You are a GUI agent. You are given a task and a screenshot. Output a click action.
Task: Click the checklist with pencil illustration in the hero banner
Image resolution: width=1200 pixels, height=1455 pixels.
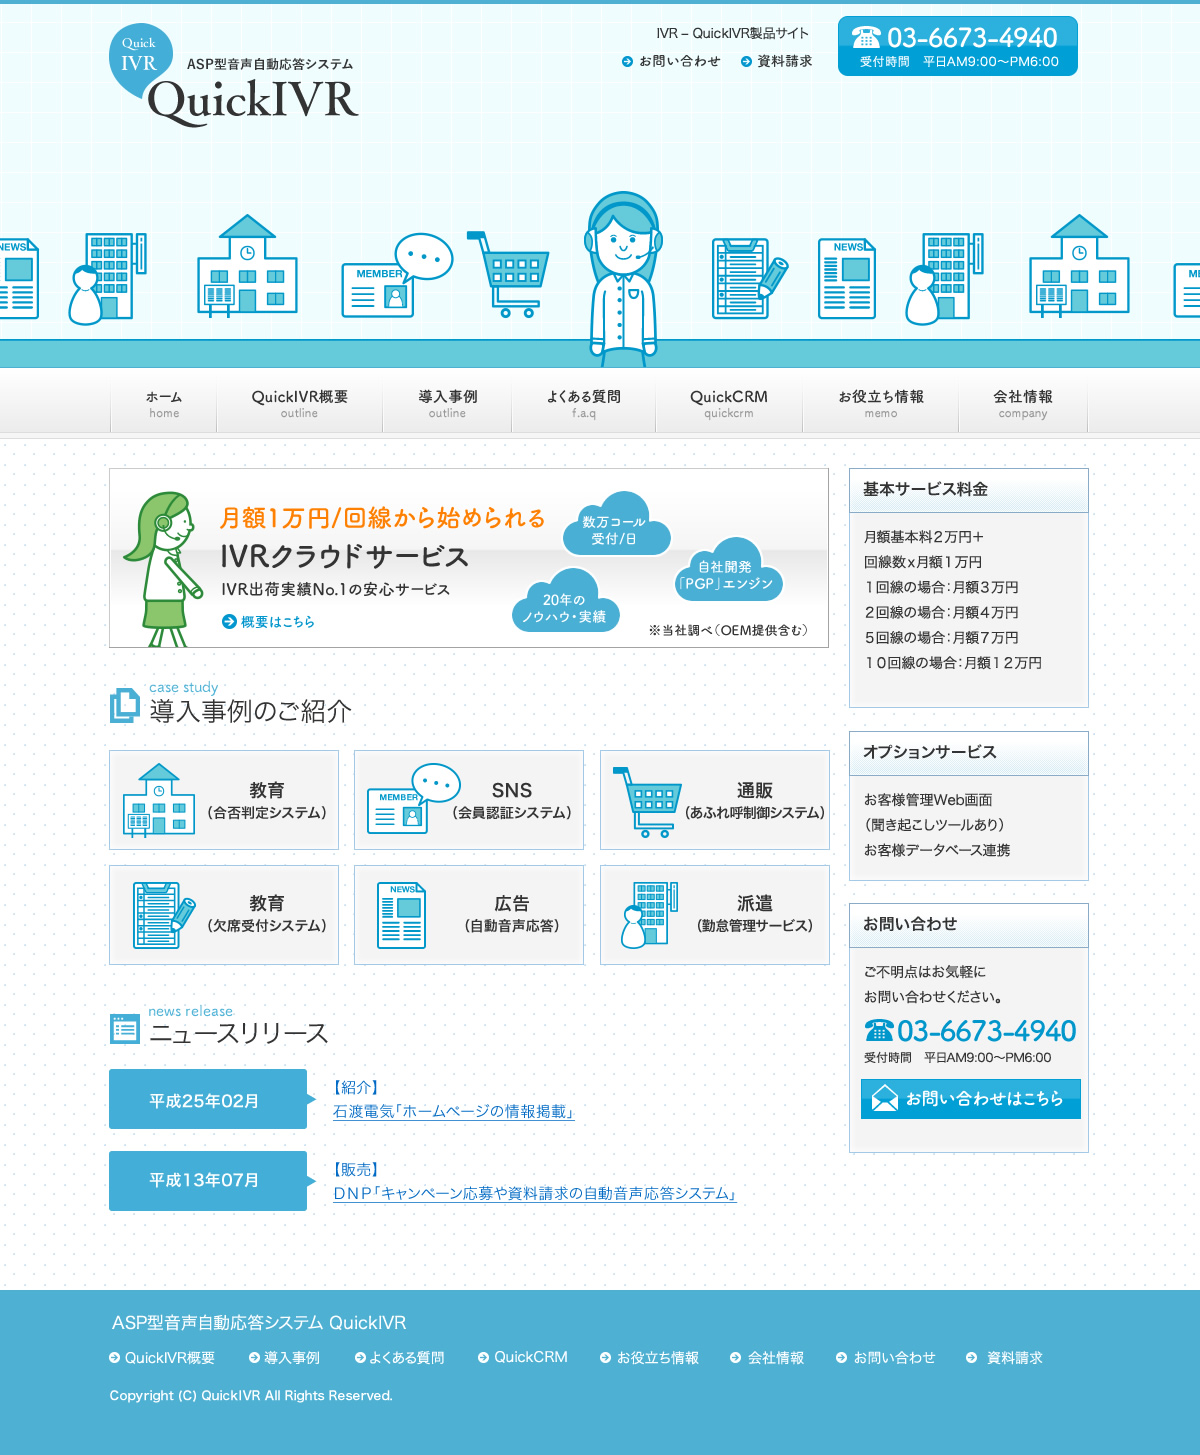coord(750,278)
